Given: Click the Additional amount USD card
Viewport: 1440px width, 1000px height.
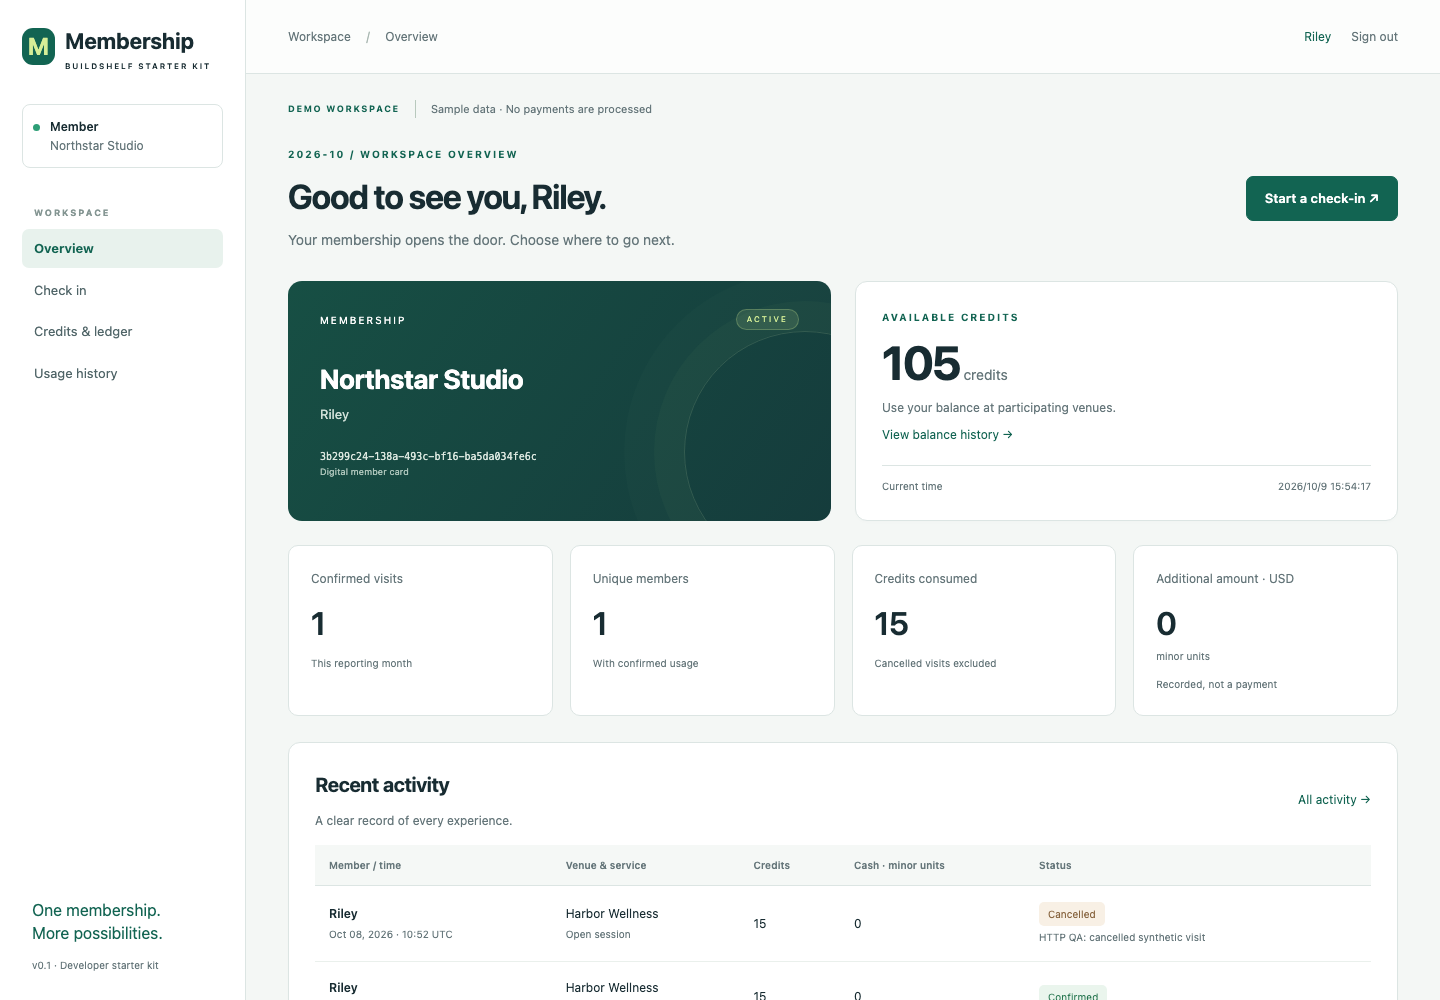Looking at the screenshot, I should click(x=1265, y=630).
